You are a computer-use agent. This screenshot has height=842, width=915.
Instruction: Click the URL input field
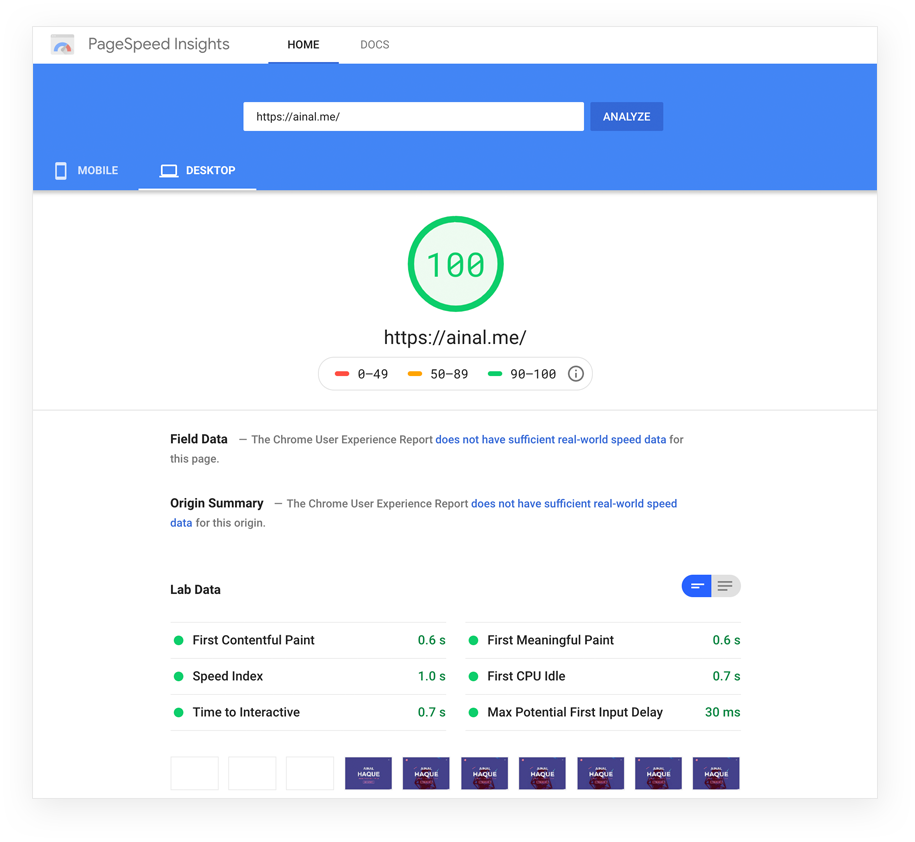click(413, 117)
